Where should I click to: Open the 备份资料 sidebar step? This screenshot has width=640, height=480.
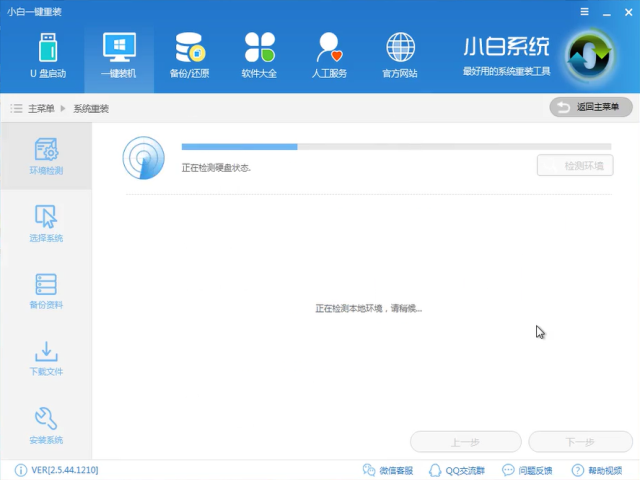[46, 290]
